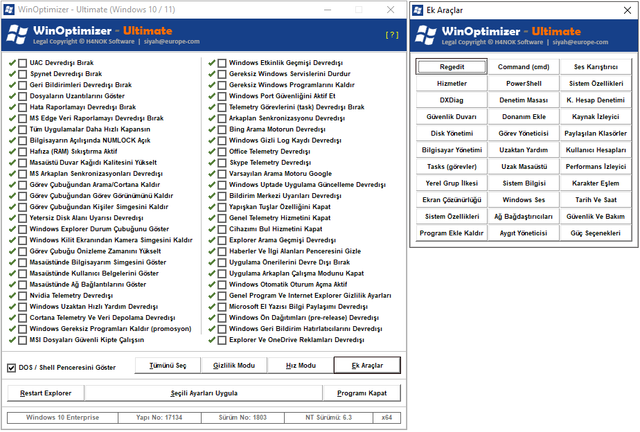
Task: Click the Ek Araçlar window title icon
Action: pyautogui.click(x=418, y=10)
